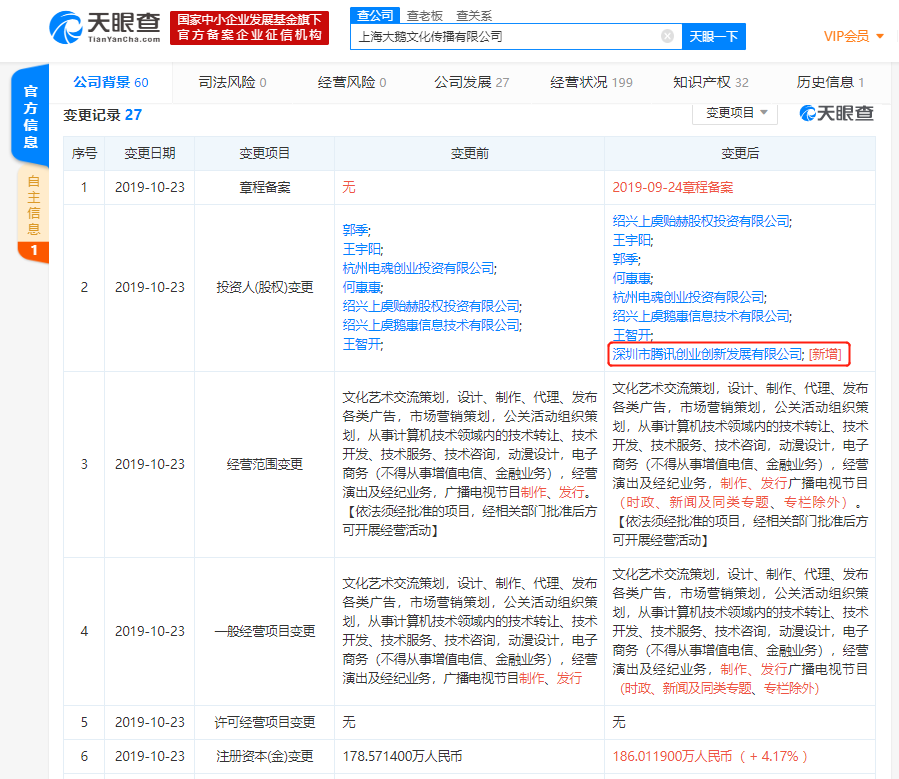Image resolution: width=899 pixels, height=779 pixels.
Task: Select the 查公司 search tab
Action: pos(375,15)
